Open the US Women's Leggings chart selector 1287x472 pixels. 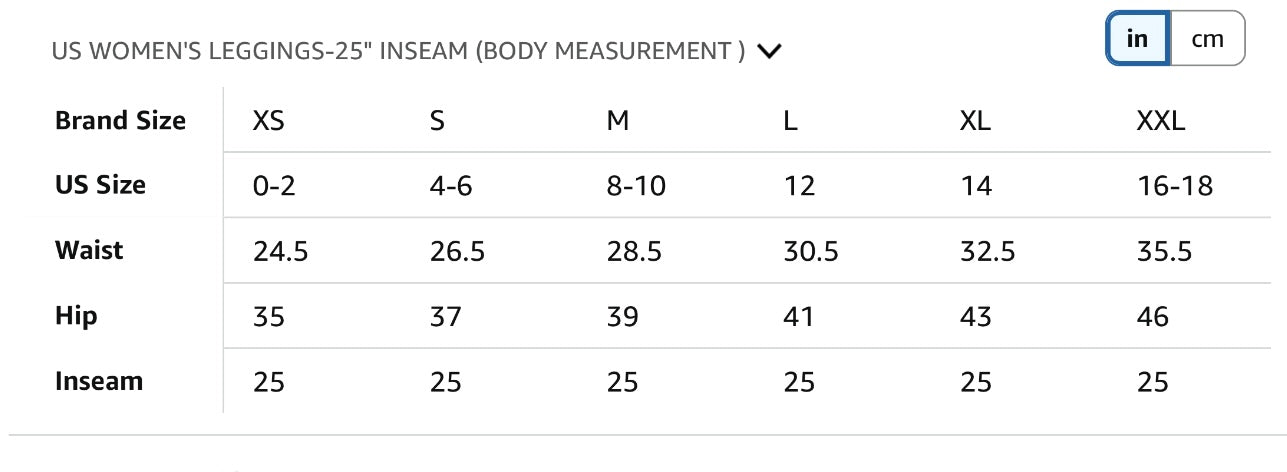coord(398,51)
